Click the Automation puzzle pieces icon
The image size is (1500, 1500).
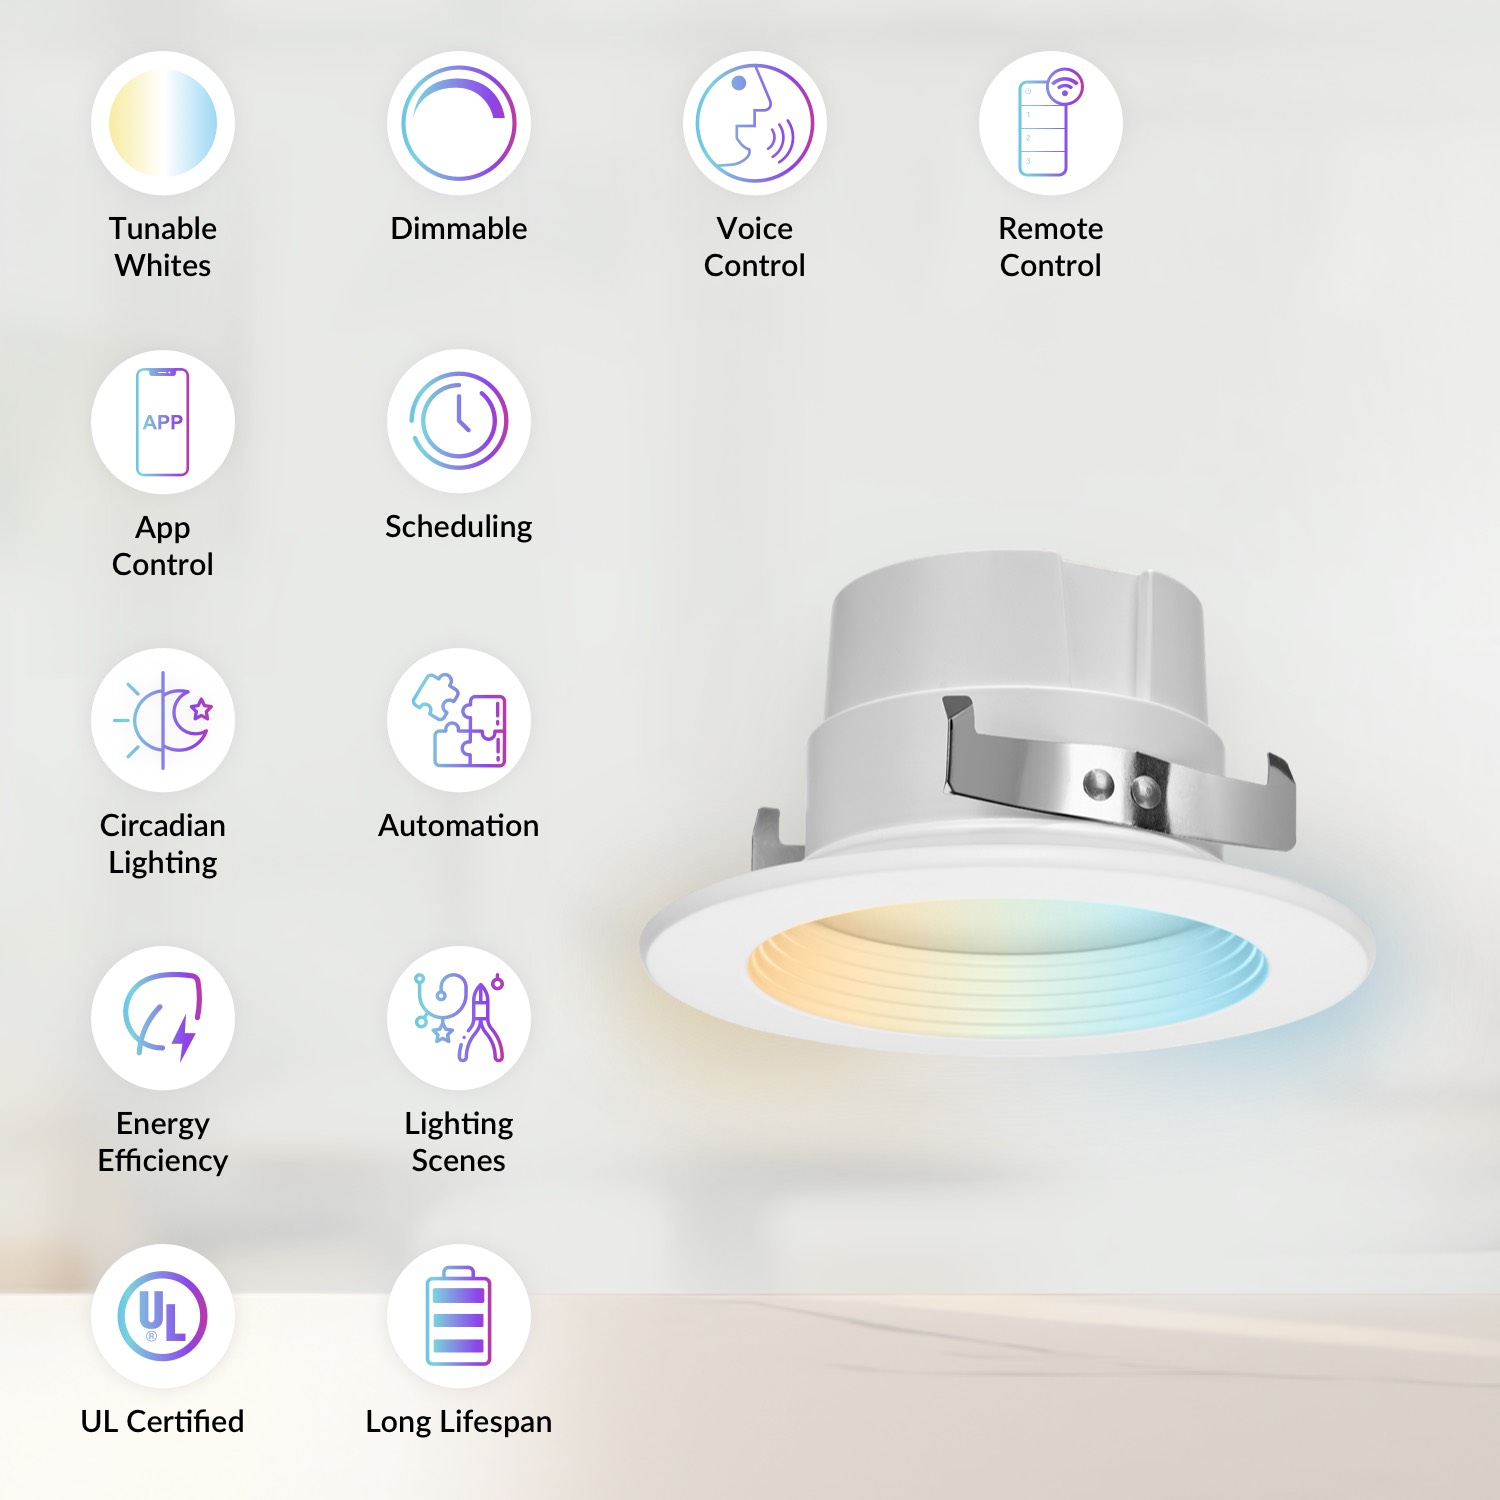(459, 720)
